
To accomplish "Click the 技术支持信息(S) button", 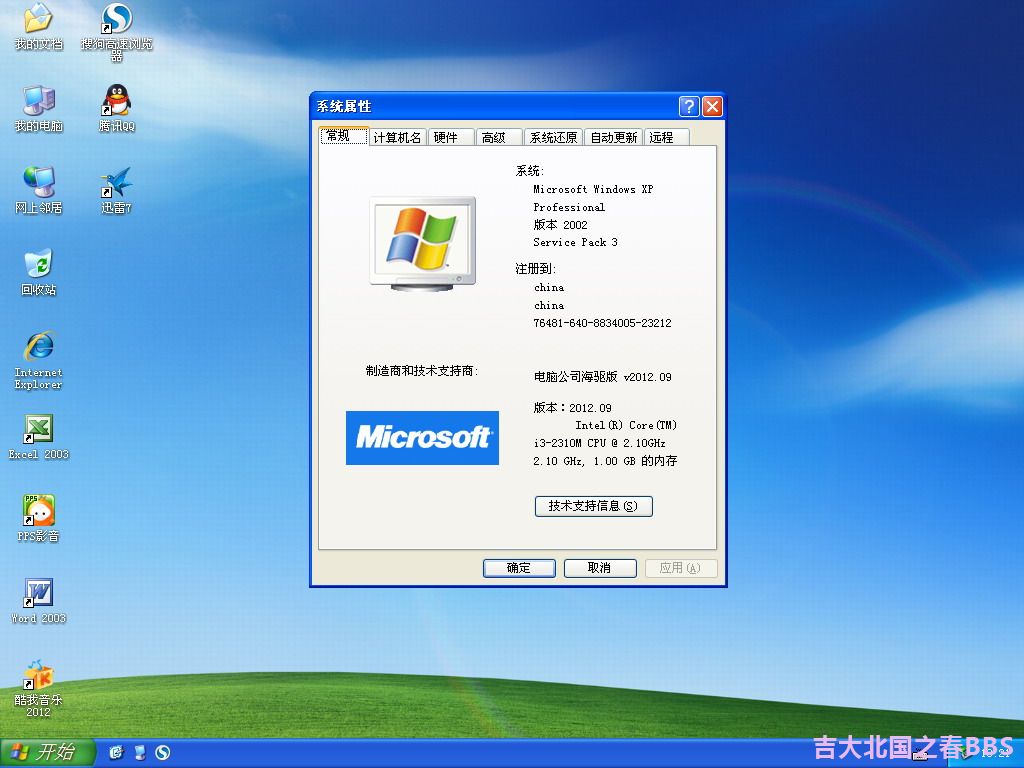I will pos(594,506).
